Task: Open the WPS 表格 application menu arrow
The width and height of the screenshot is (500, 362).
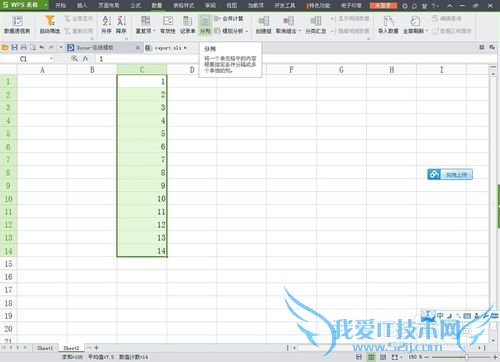Action: (x=46, y=5)
